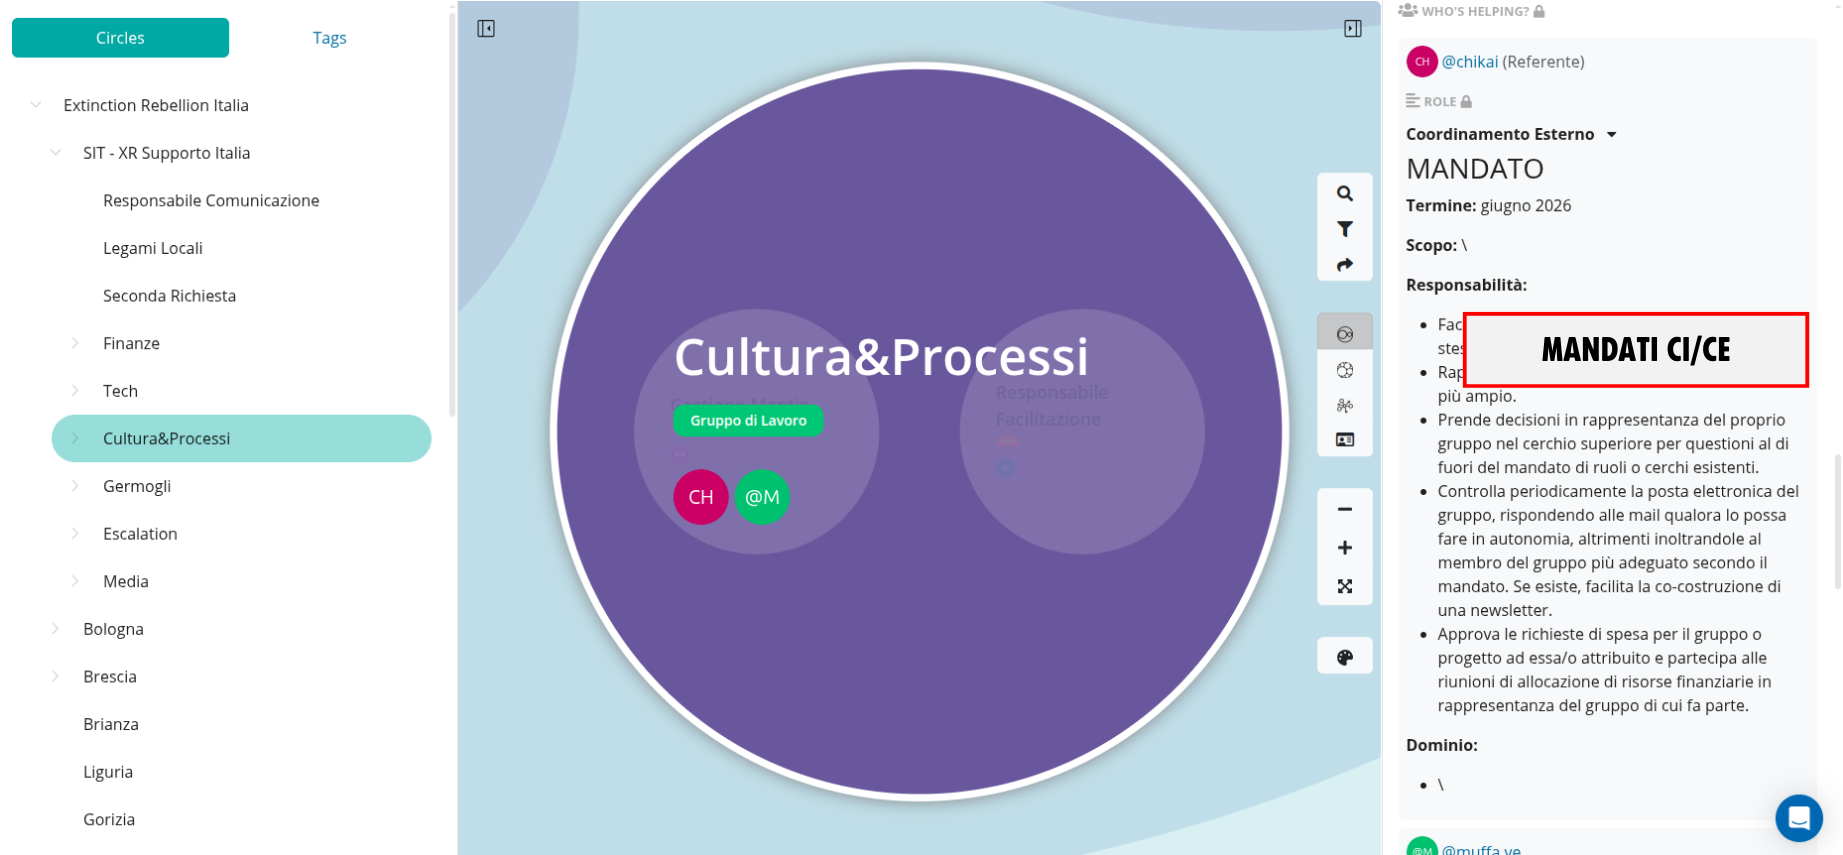Select the Circles tab

(x=120, y=38)
